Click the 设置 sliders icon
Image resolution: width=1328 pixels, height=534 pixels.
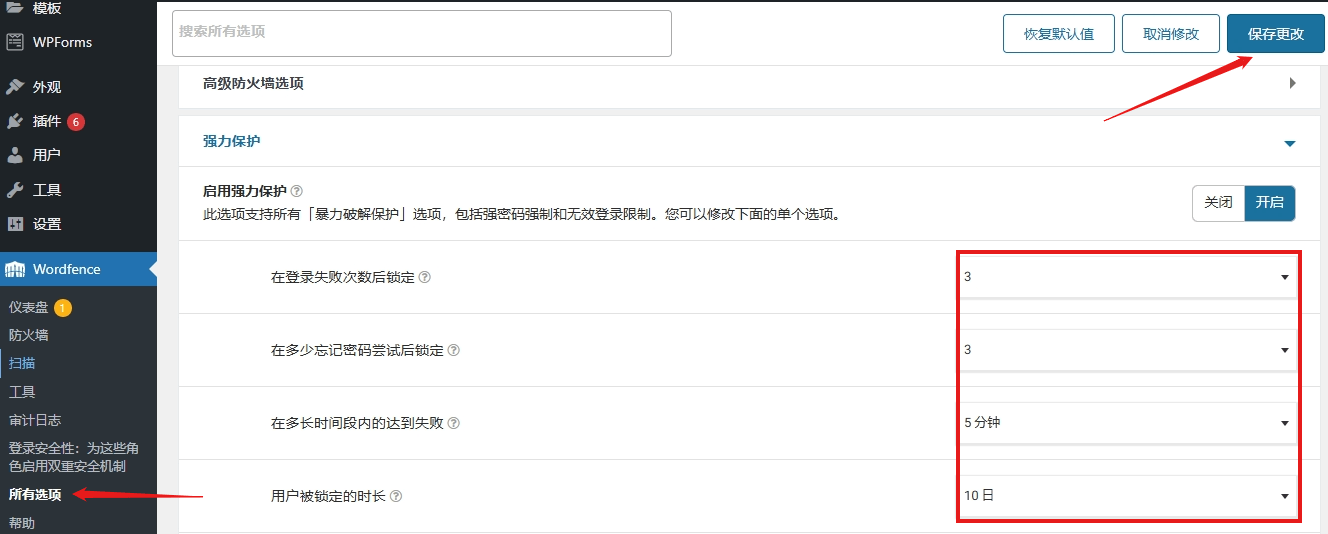[x=15, y=224]
